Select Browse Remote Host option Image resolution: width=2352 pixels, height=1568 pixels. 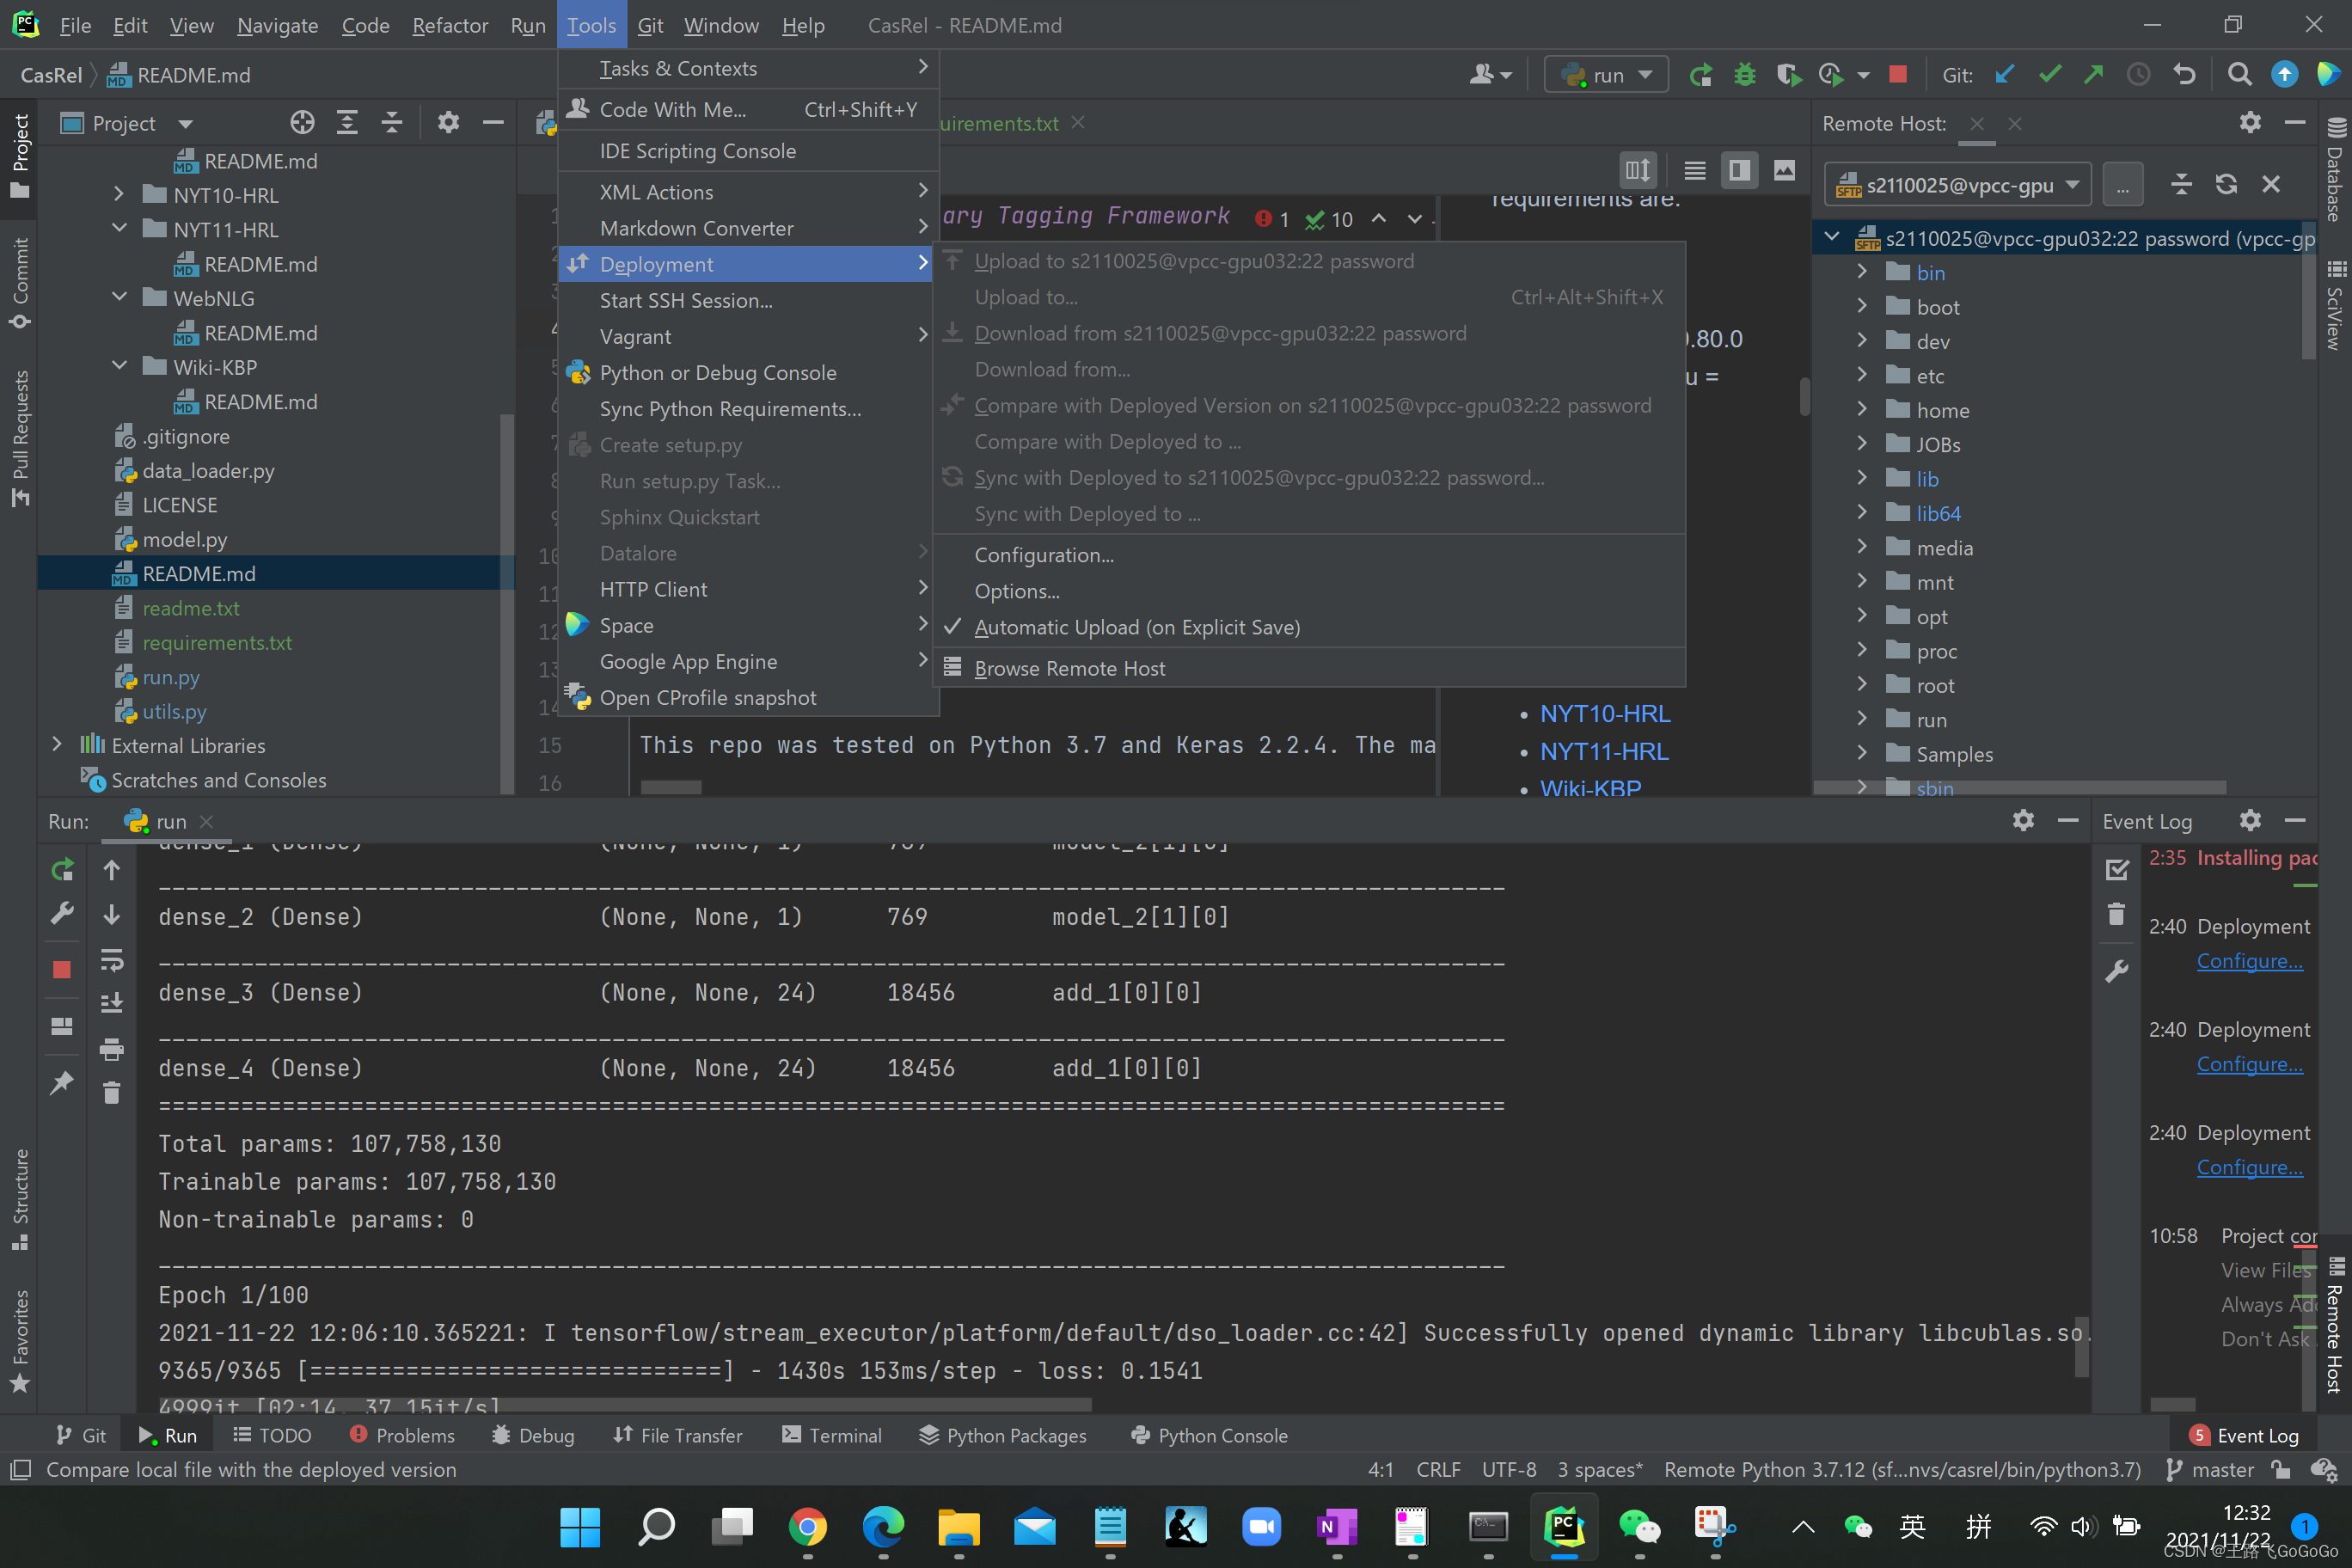click(x=1069, y=667)
